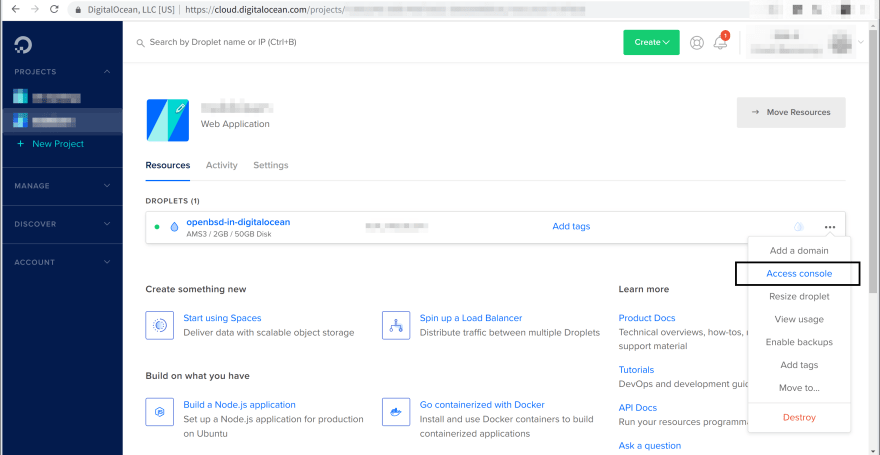This screenshot has width=880, height=455.
Task: Choose Move to... from the menu
Action: (799, 388)
